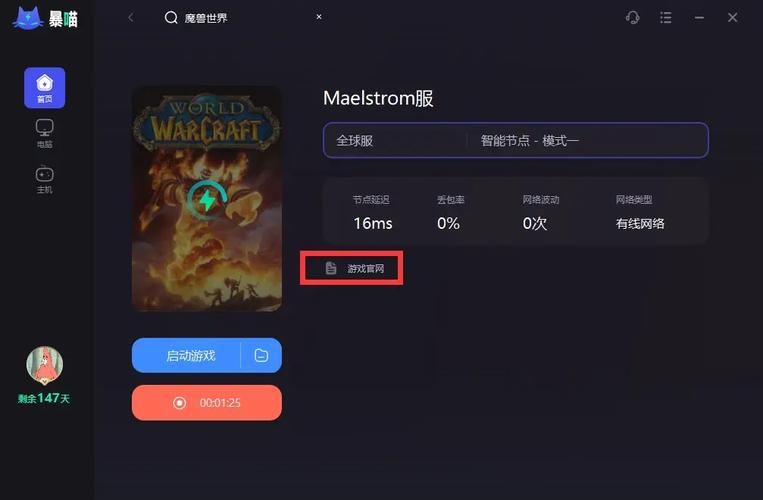Switch to the 电脑 computer sidebar section
The width and height of the screenshot is (763, 500).
click(x=44, y=134)
